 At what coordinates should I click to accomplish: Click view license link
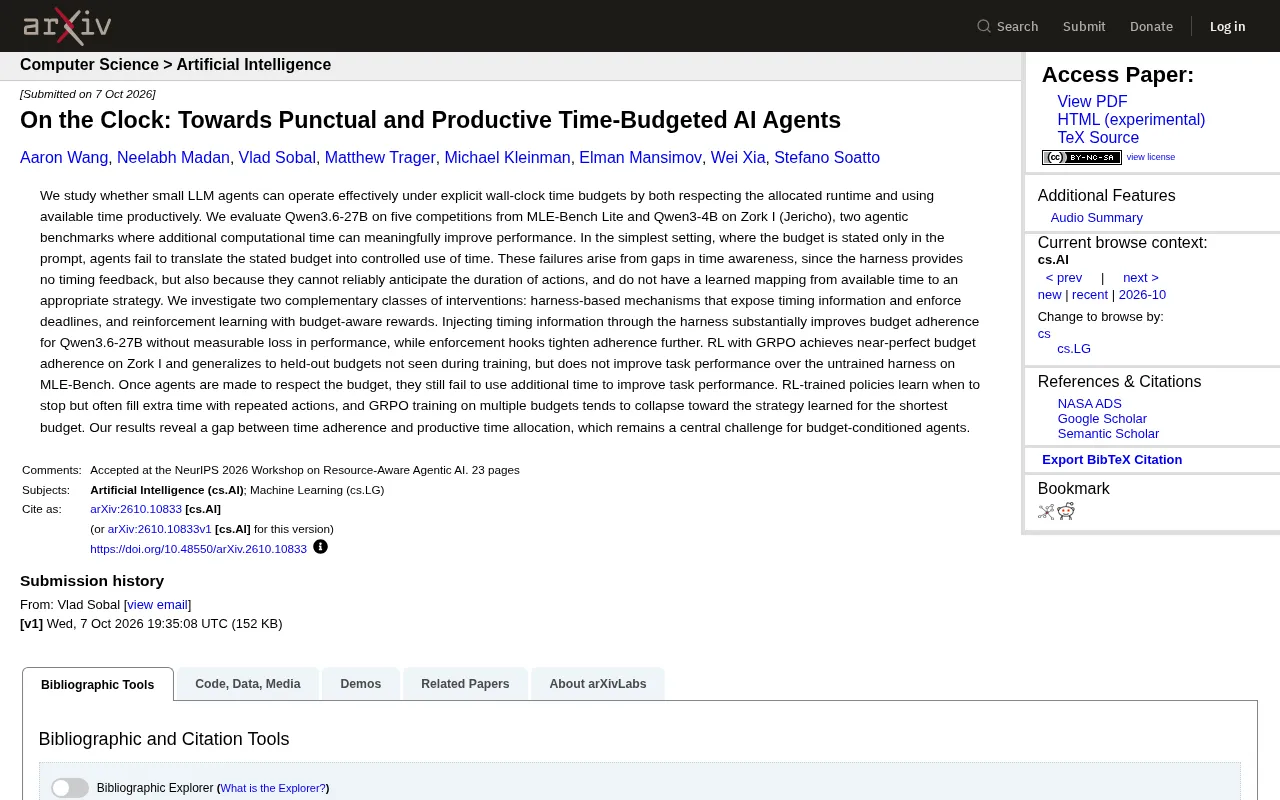[x=1151, y=157]
